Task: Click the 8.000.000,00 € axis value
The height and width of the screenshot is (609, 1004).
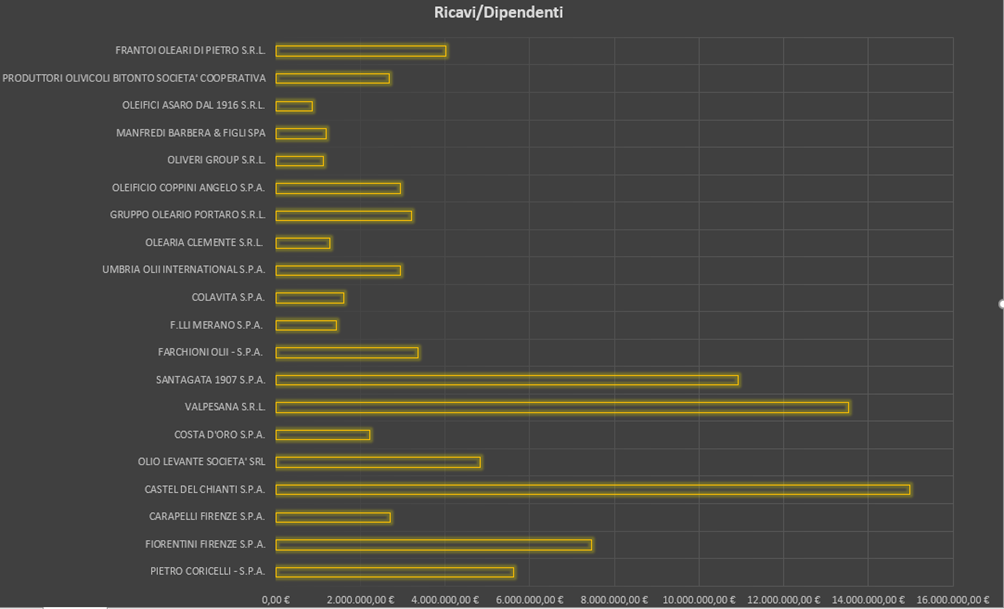Action: [614, 599]
